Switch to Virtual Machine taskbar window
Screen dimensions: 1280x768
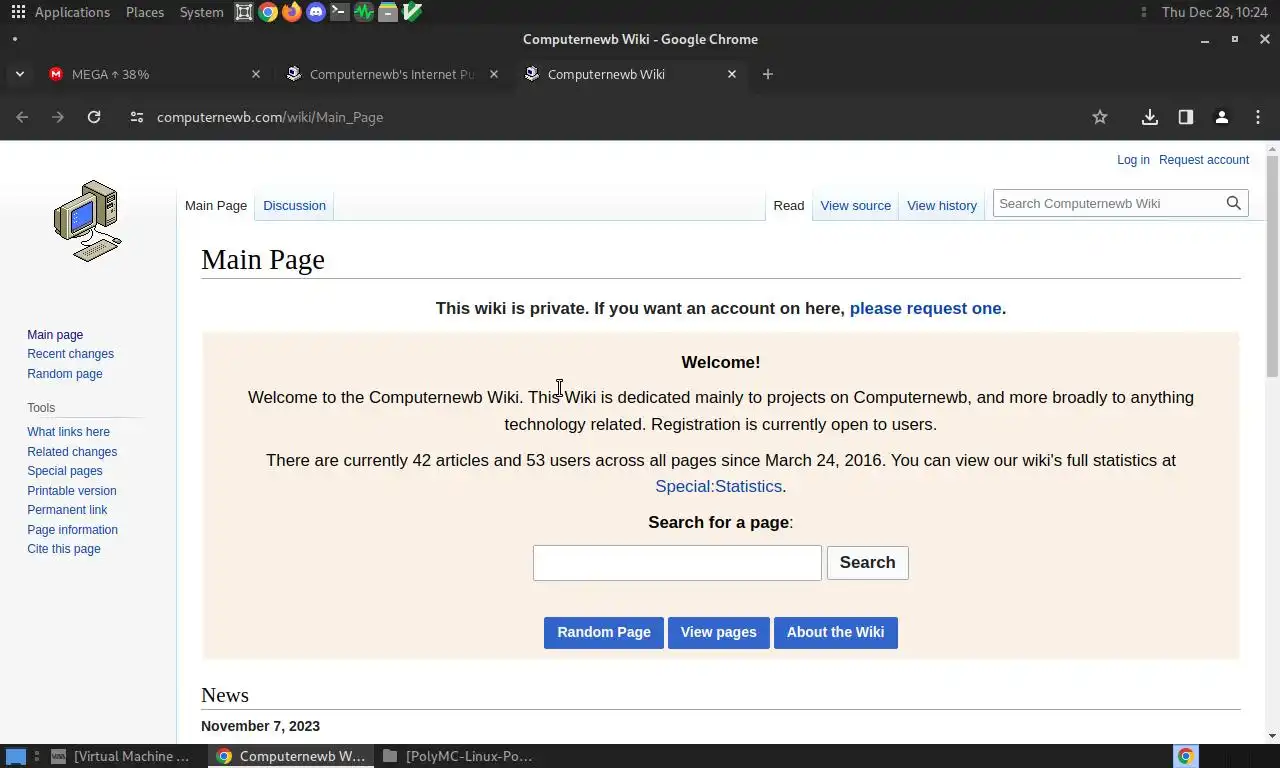point(122,756)
